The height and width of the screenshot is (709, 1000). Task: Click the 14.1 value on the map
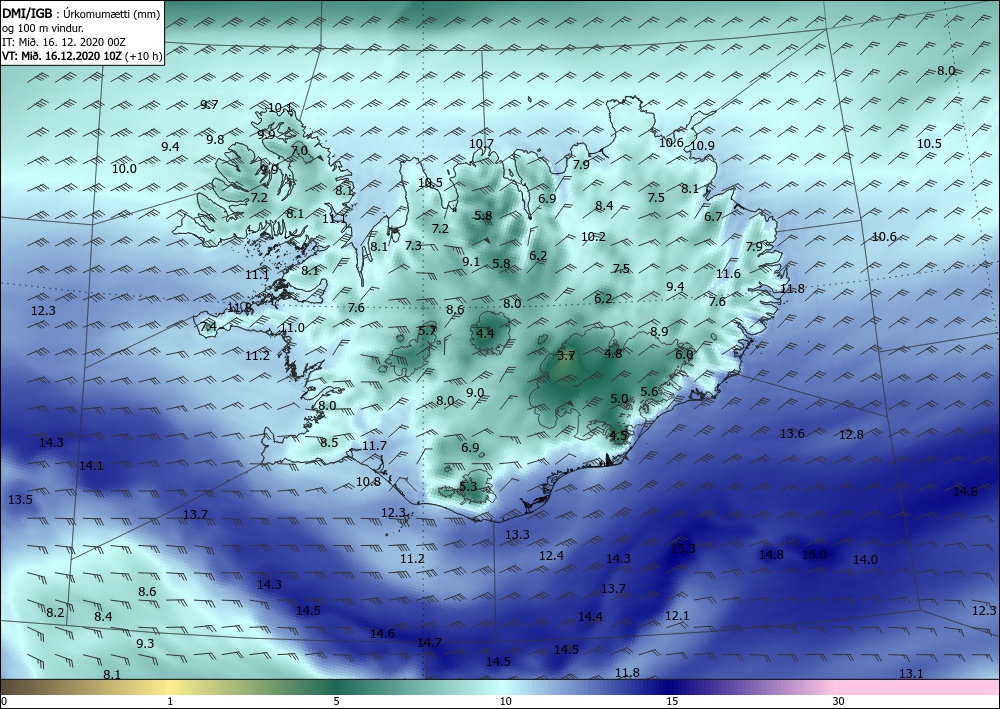91,466
